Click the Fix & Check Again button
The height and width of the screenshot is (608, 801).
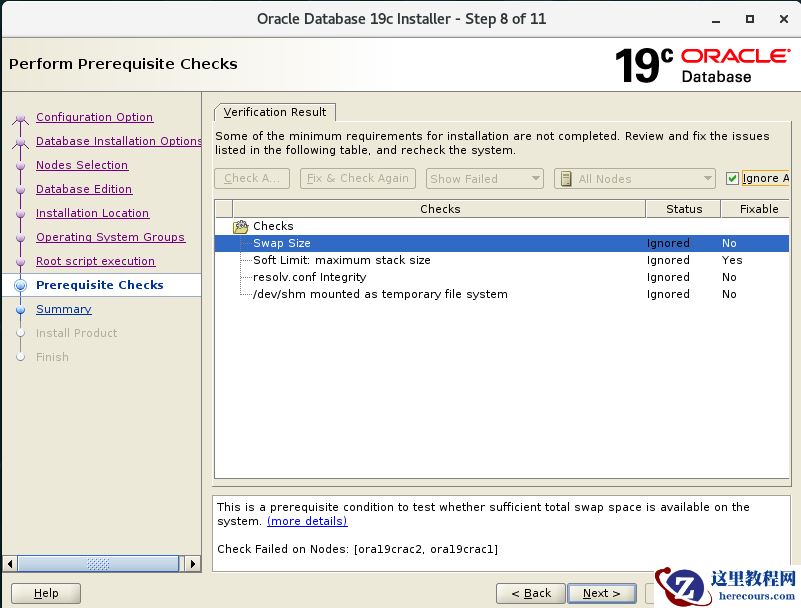(x=358, y=178)
